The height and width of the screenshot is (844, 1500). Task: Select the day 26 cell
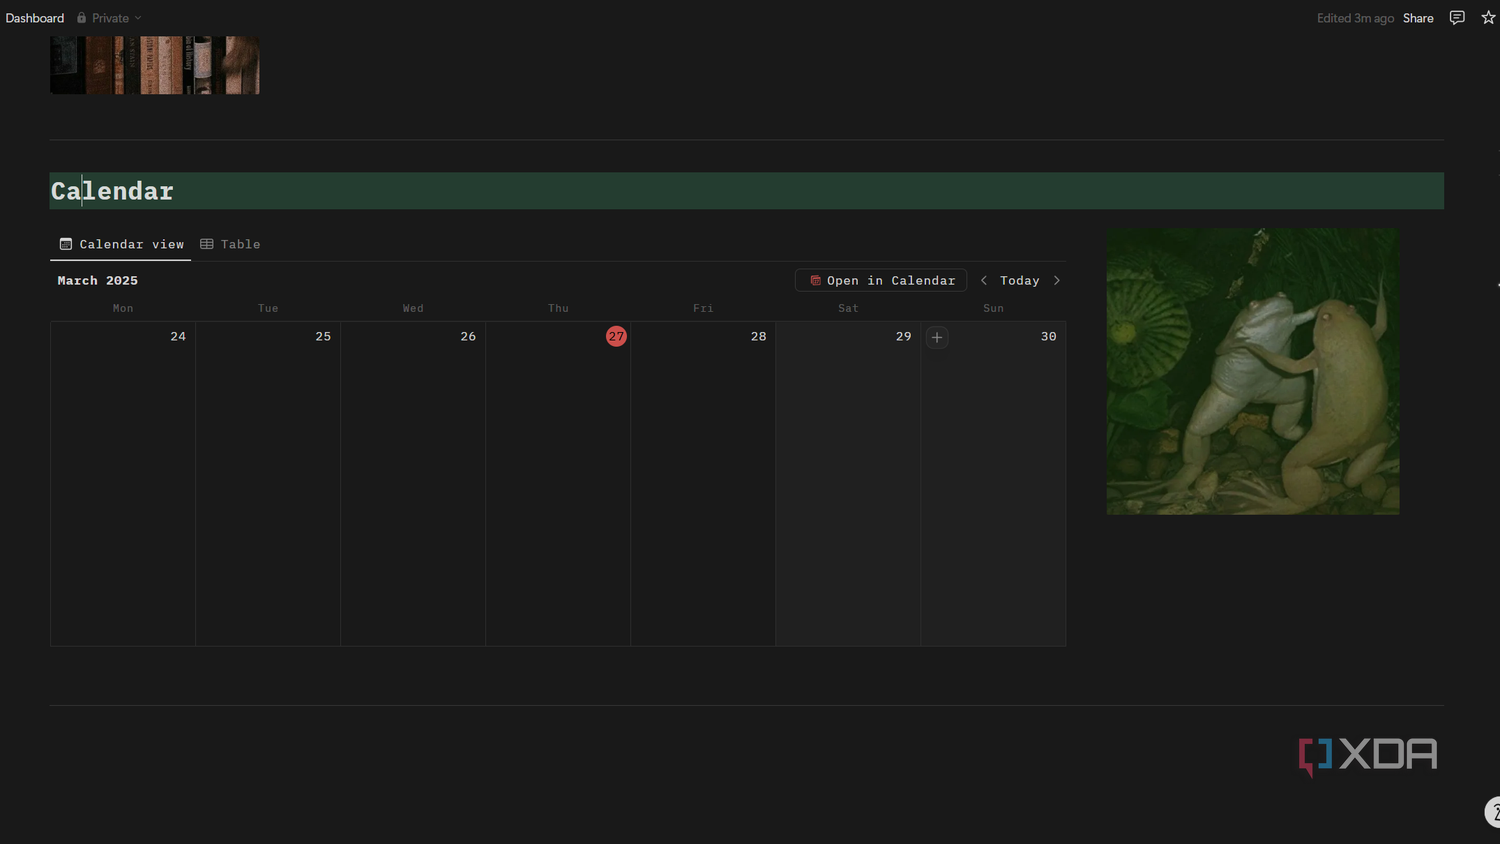pyautogui.click(x=413, y=484)
